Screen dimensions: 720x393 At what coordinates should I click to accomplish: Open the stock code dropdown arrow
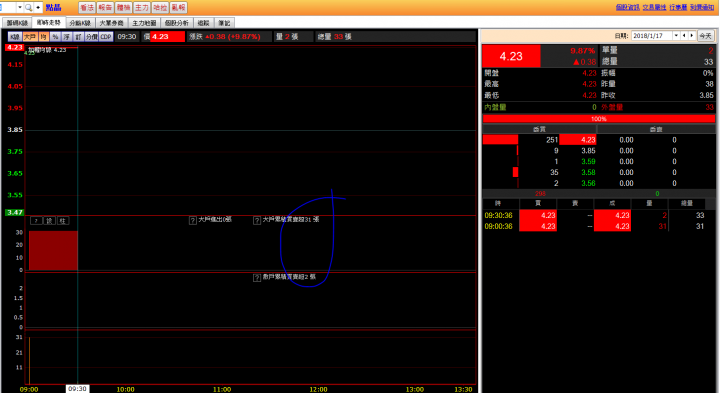[19, 7]
